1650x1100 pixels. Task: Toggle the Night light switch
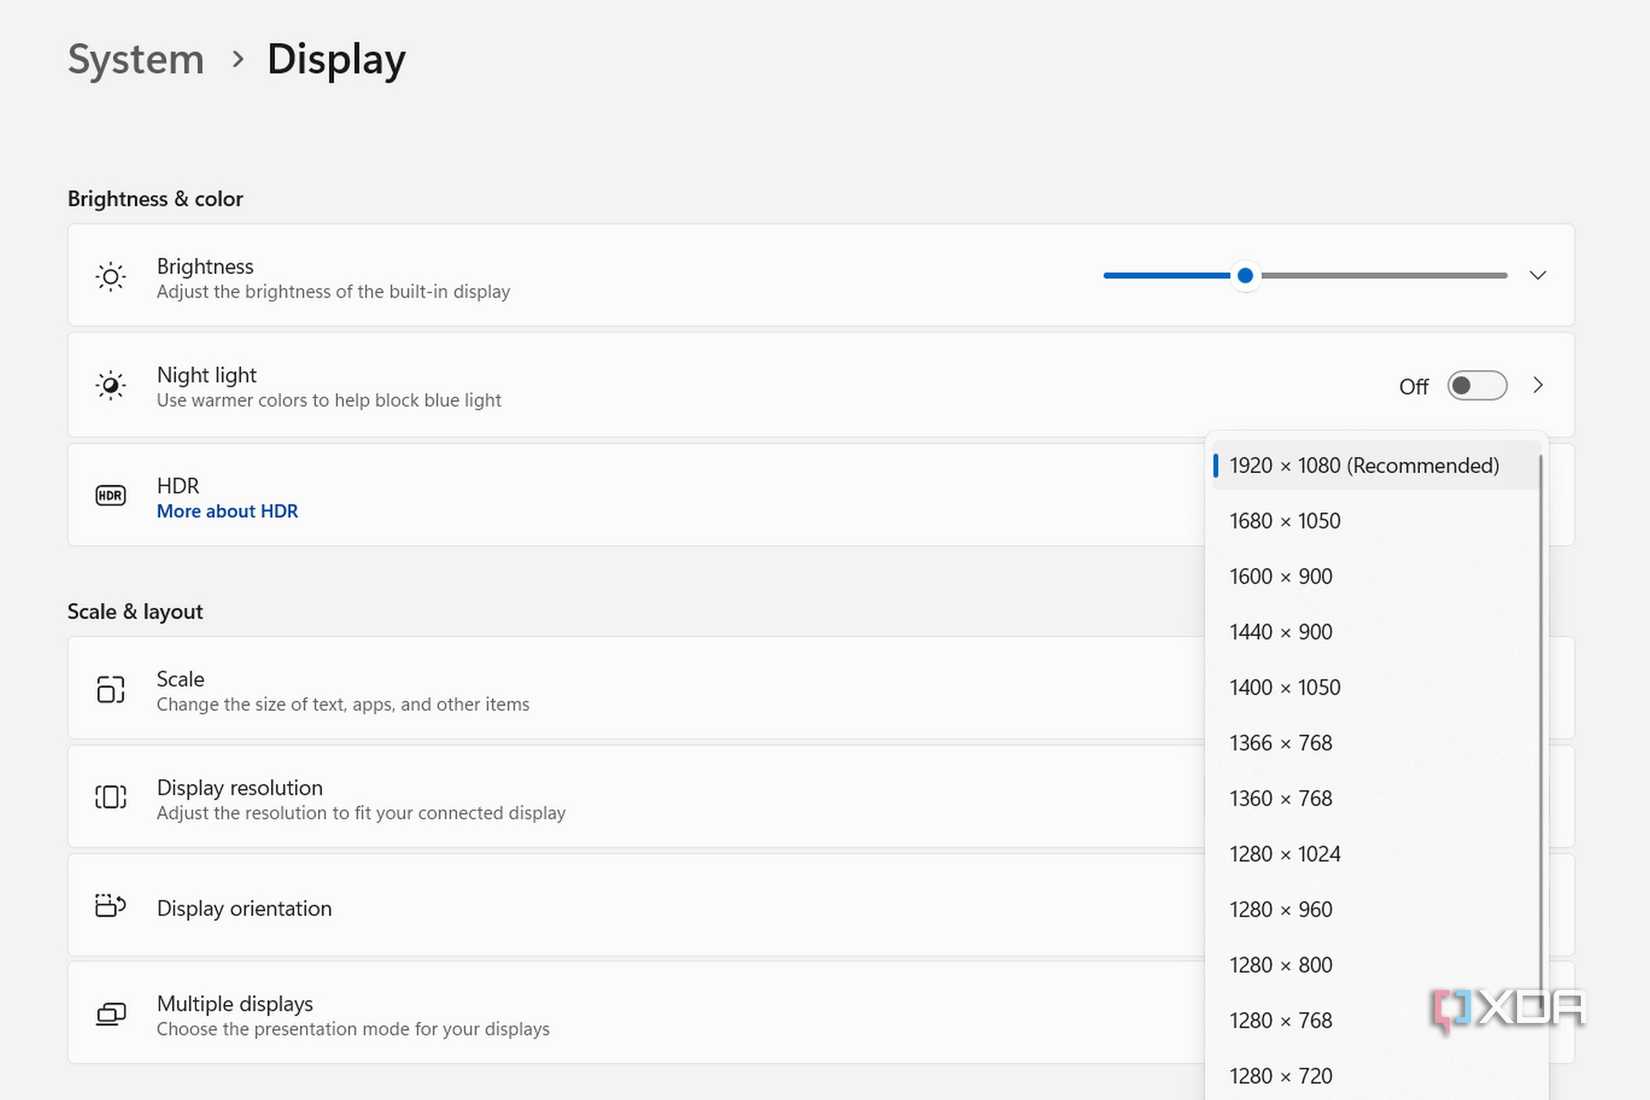tap(1477, 386)
